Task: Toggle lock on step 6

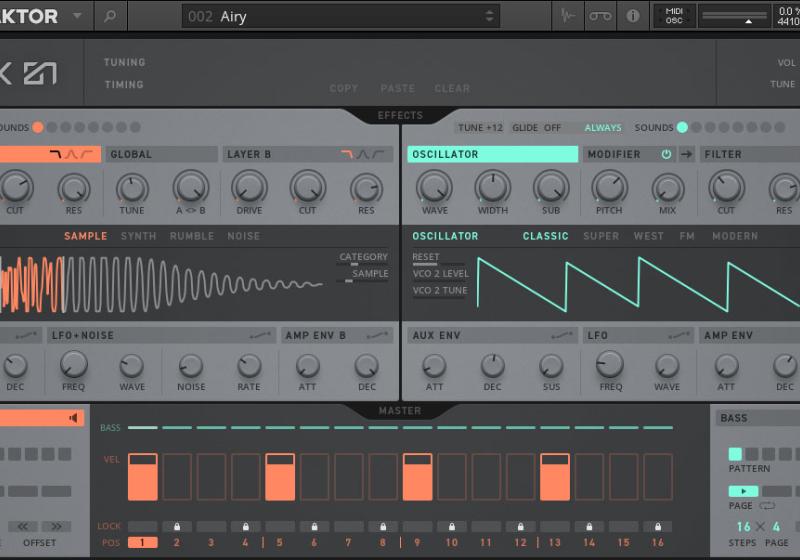Action: tap(314, 526)
